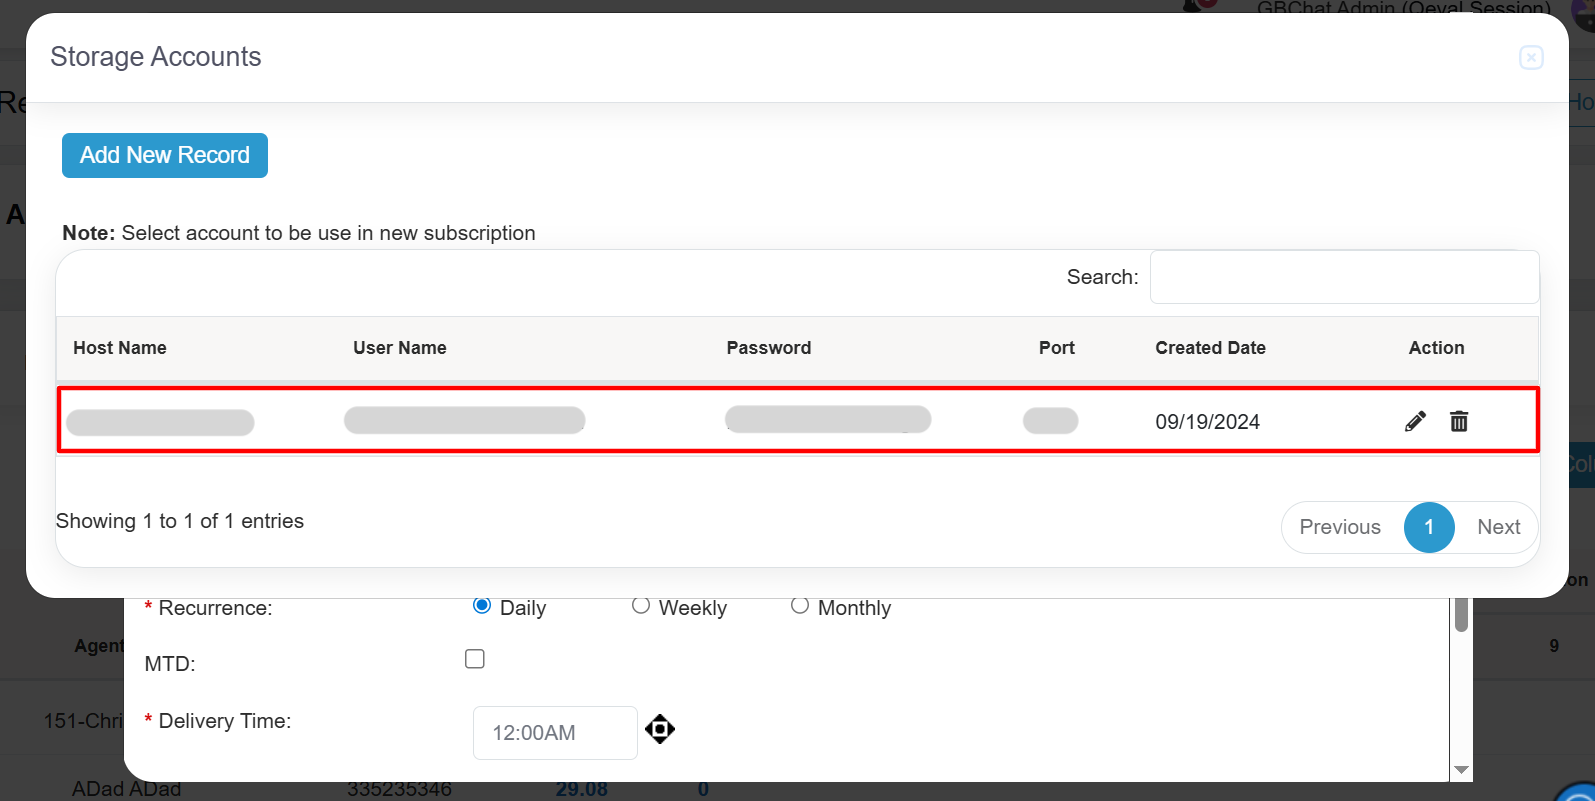1595x801 pixels.
Task: Go to the Previous page
Action: click(x=1339, y=527)
